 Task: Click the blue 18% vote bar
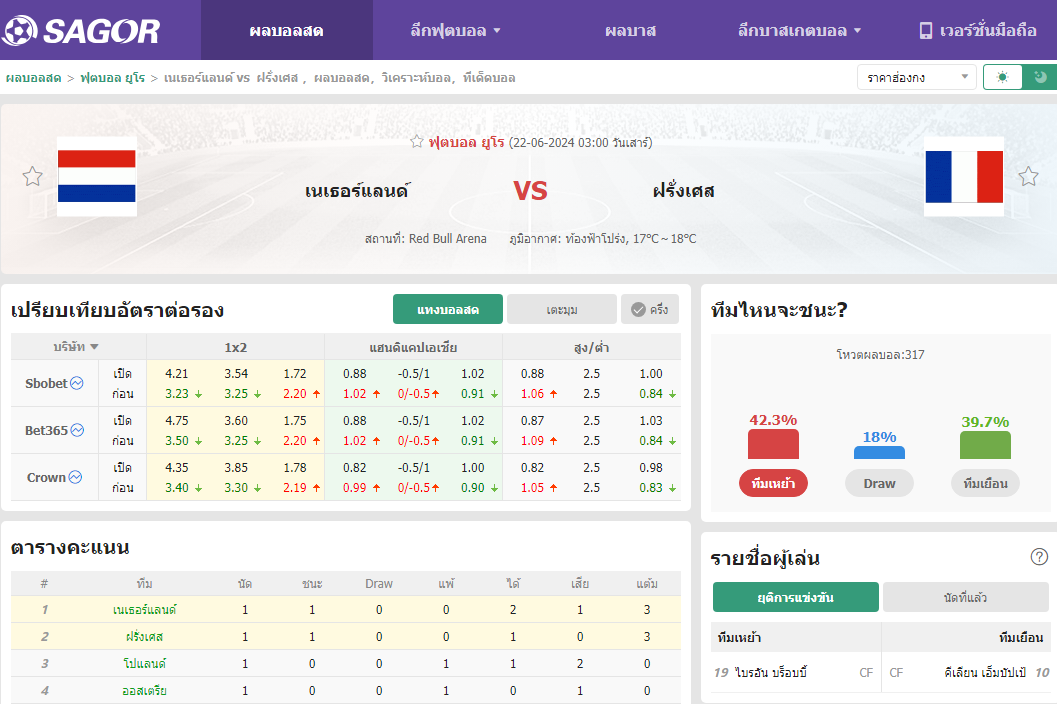point(879,452)
